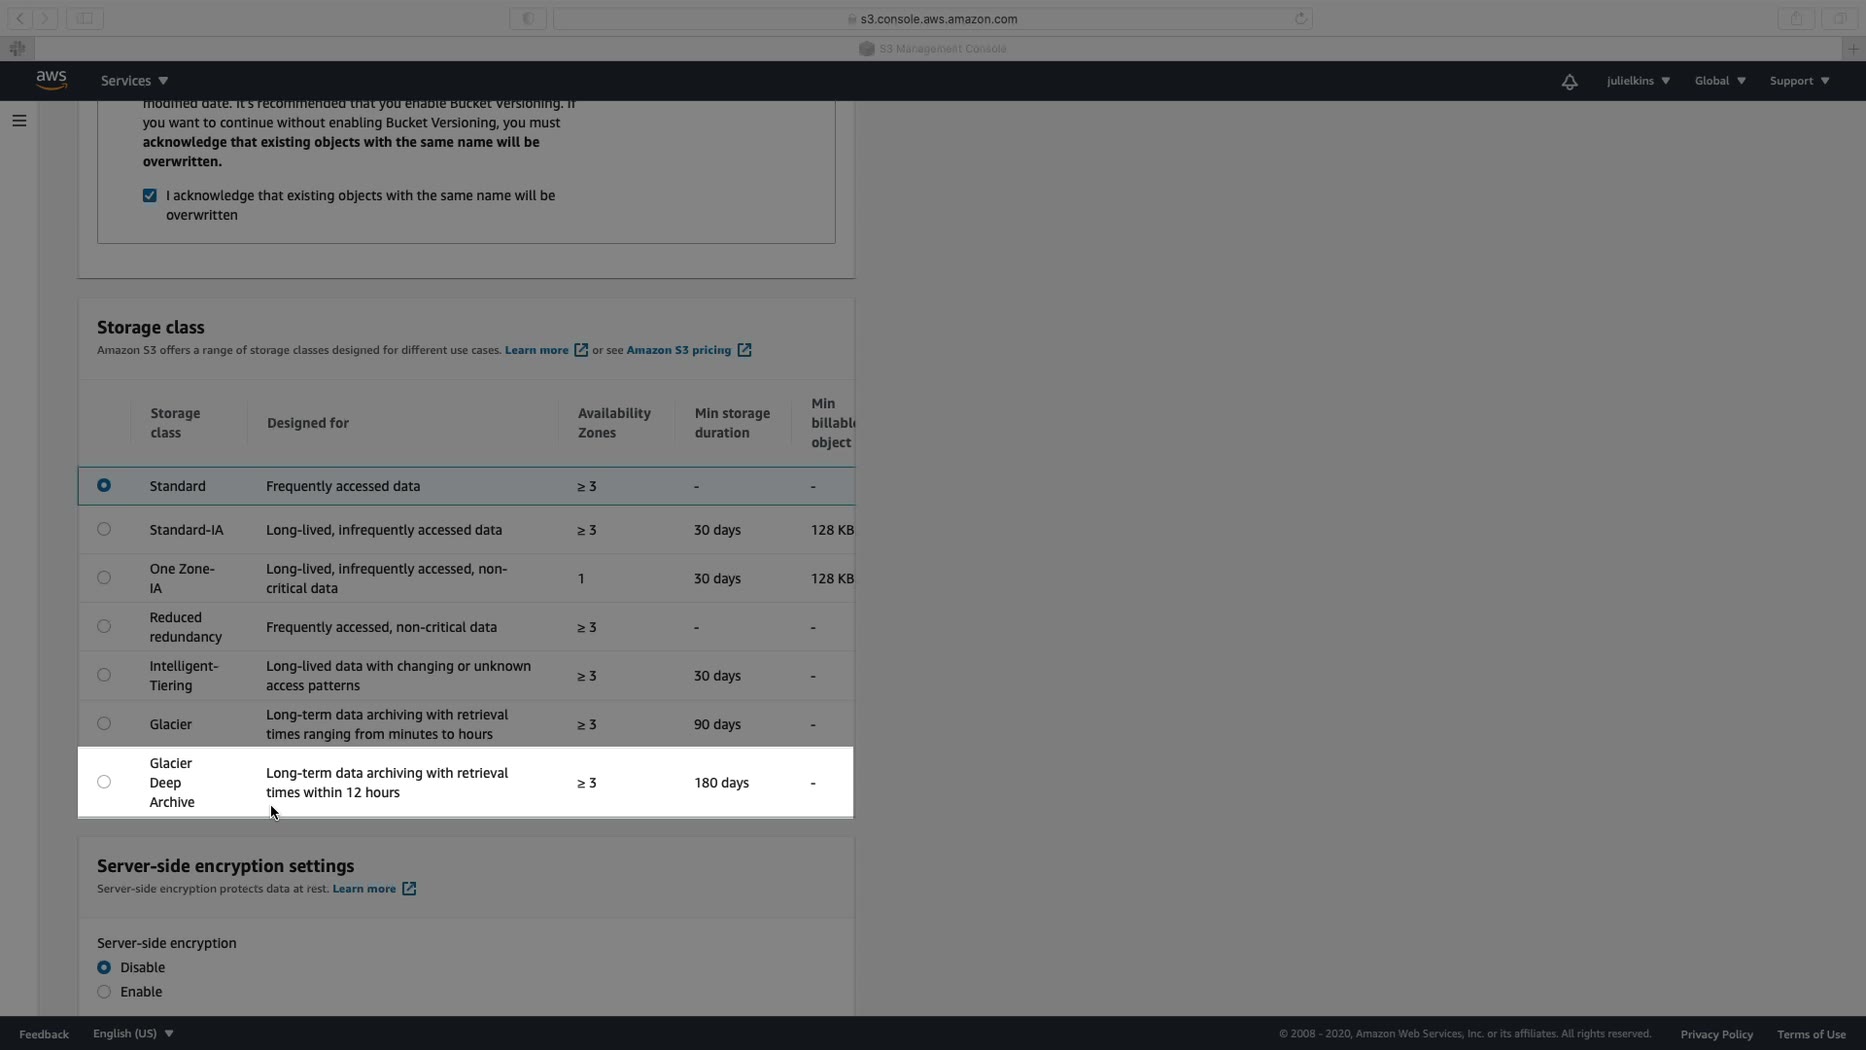Show all tabs overview icon
This screenshot has height=1050, width=1866.
[x=1839, y=18]
